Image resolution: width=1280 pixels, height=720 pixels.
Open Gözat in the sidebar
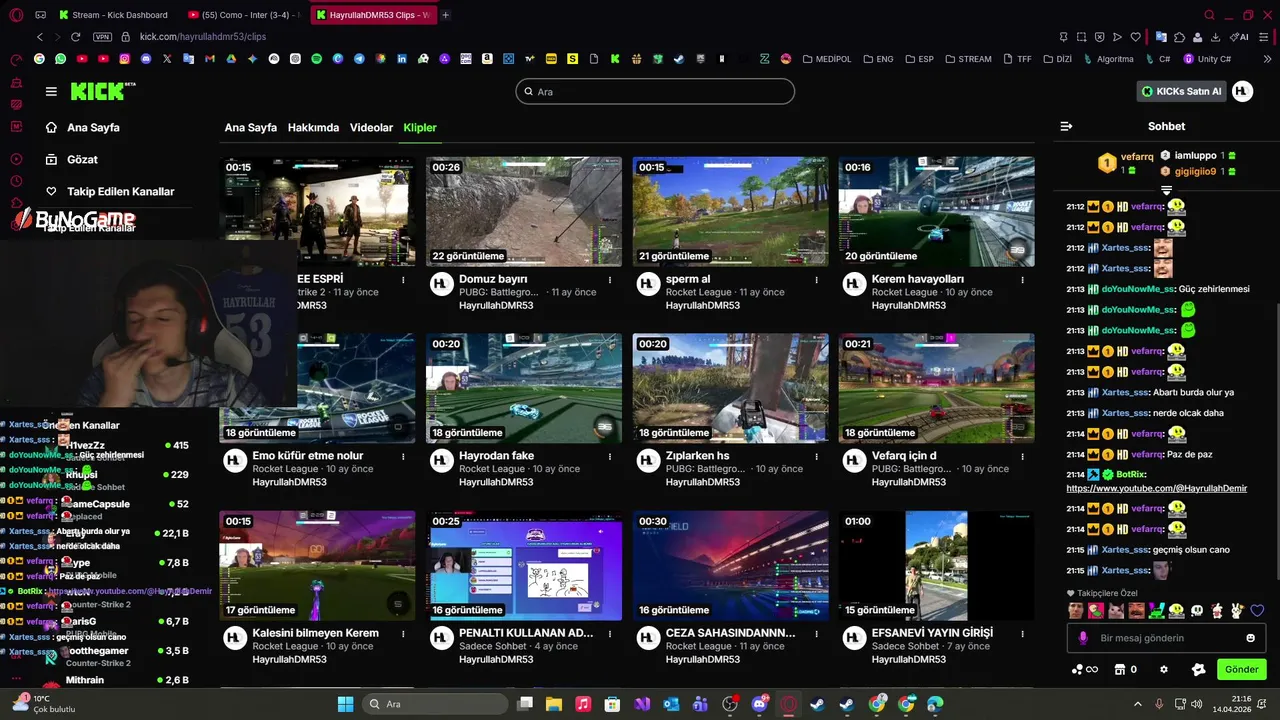point(82,160)
